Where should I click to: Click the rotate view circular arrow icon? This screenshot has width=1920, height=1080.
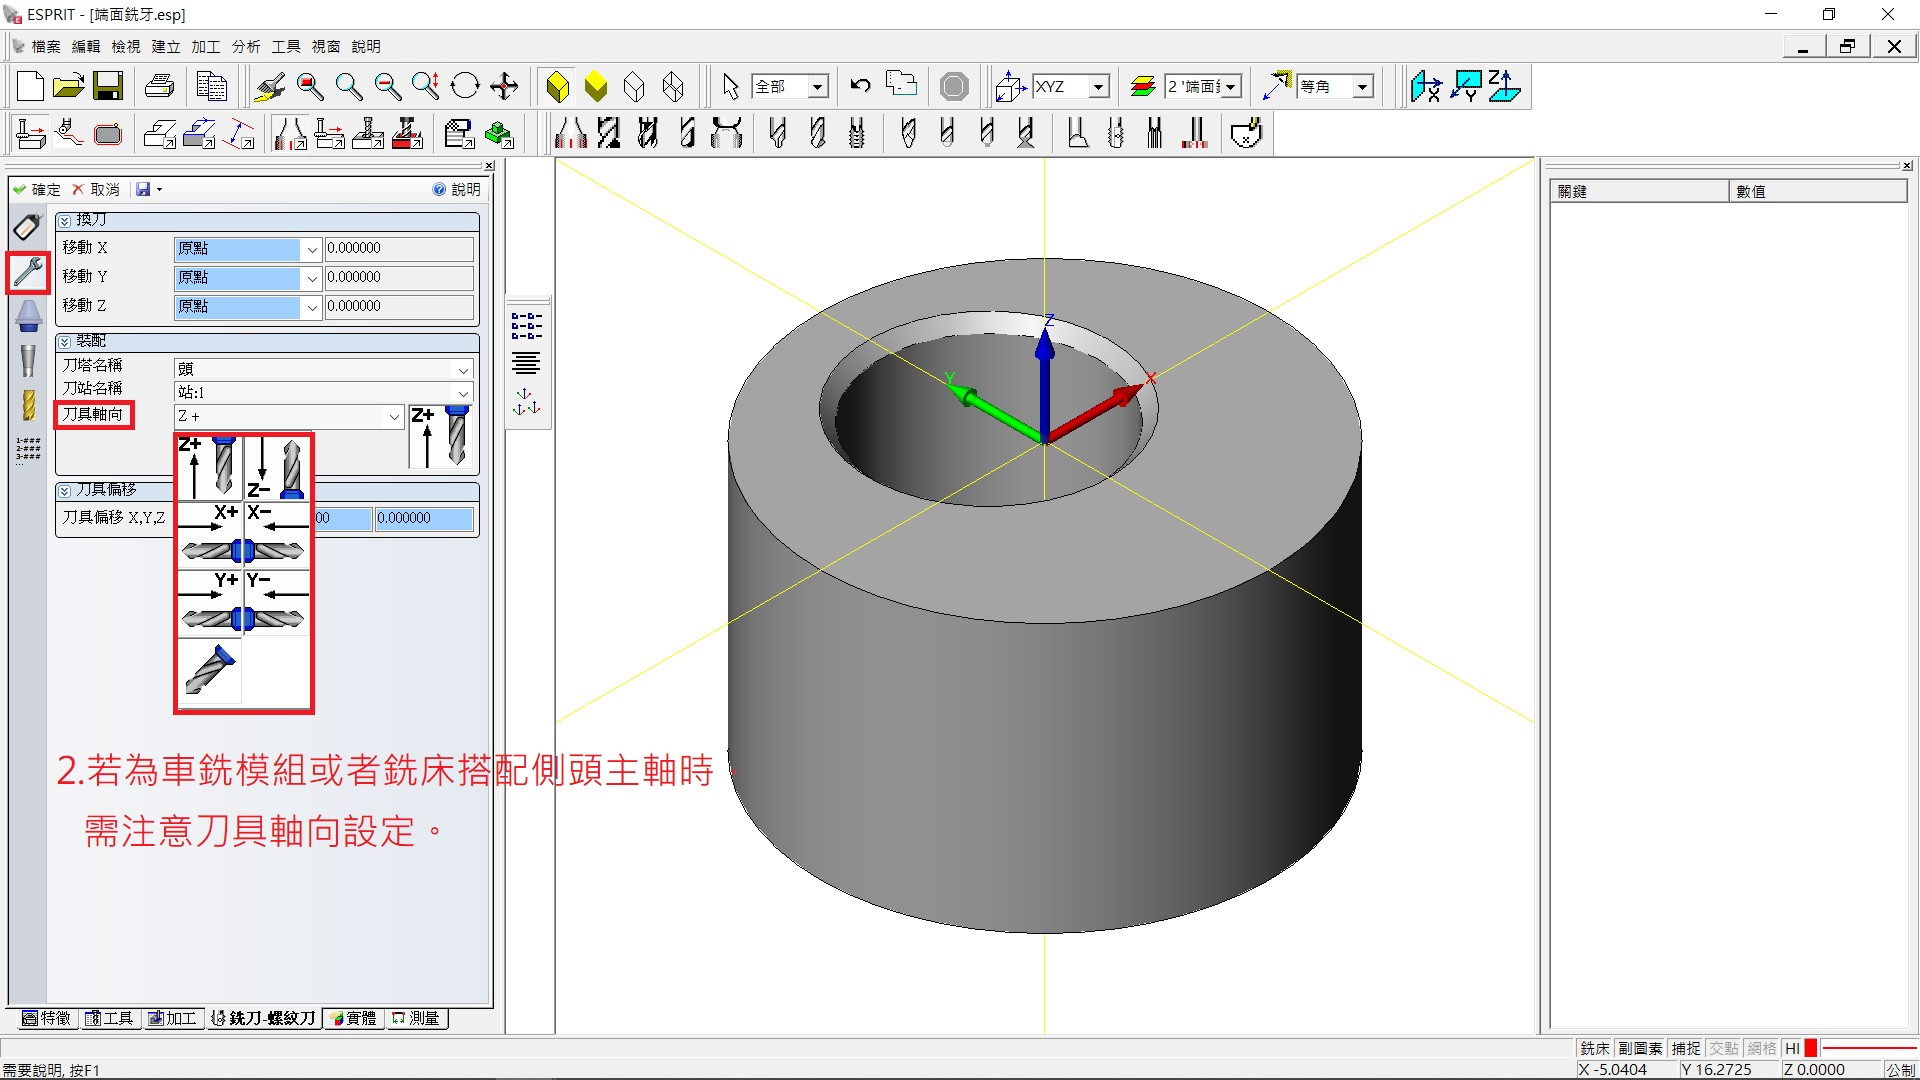point(465,87)
